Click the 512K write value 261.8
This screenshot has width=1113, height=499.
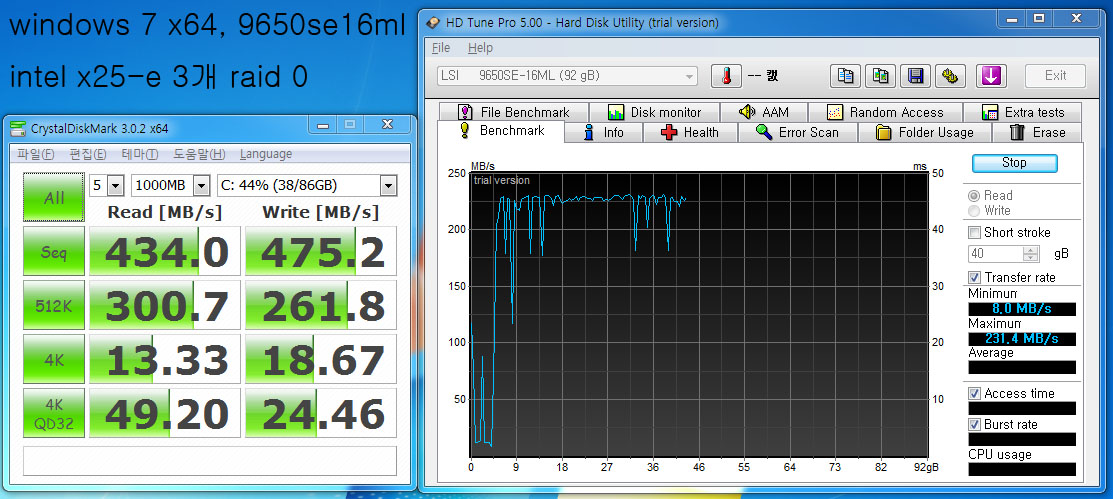pyautogui.click(x=321, y=305)
